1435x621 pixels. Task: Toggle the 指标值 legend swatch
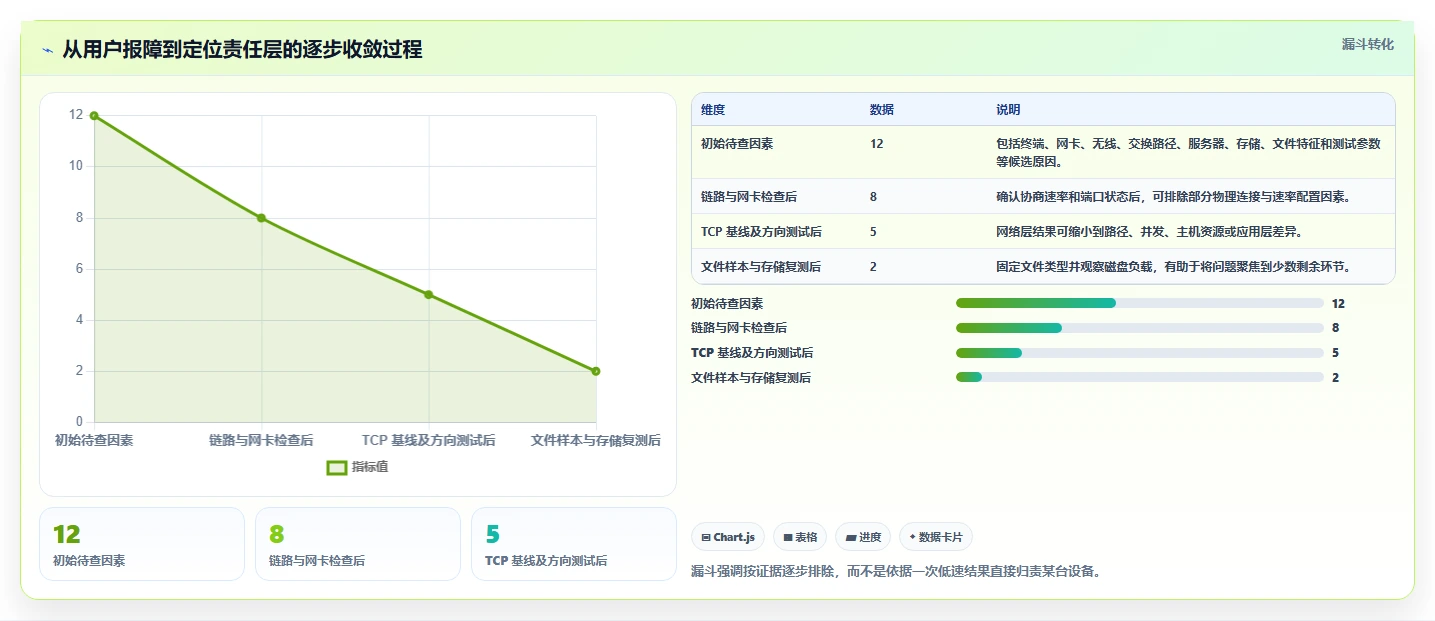click(x=337, y=467)
